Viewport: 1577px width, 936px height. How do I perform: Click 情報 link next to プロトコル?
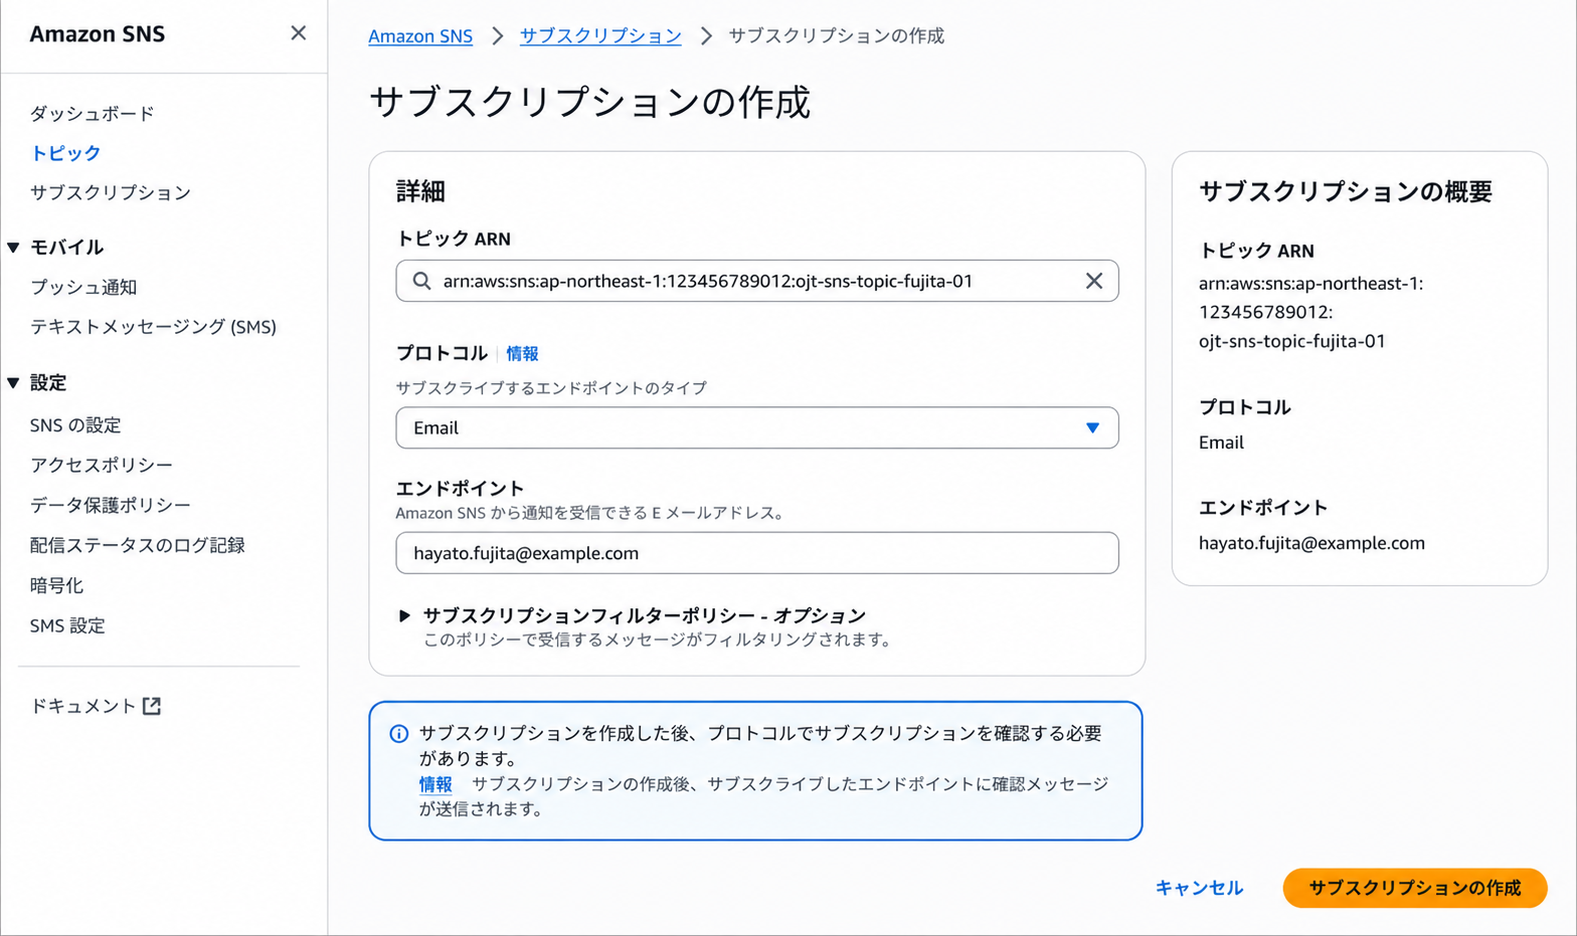point(522,353)
